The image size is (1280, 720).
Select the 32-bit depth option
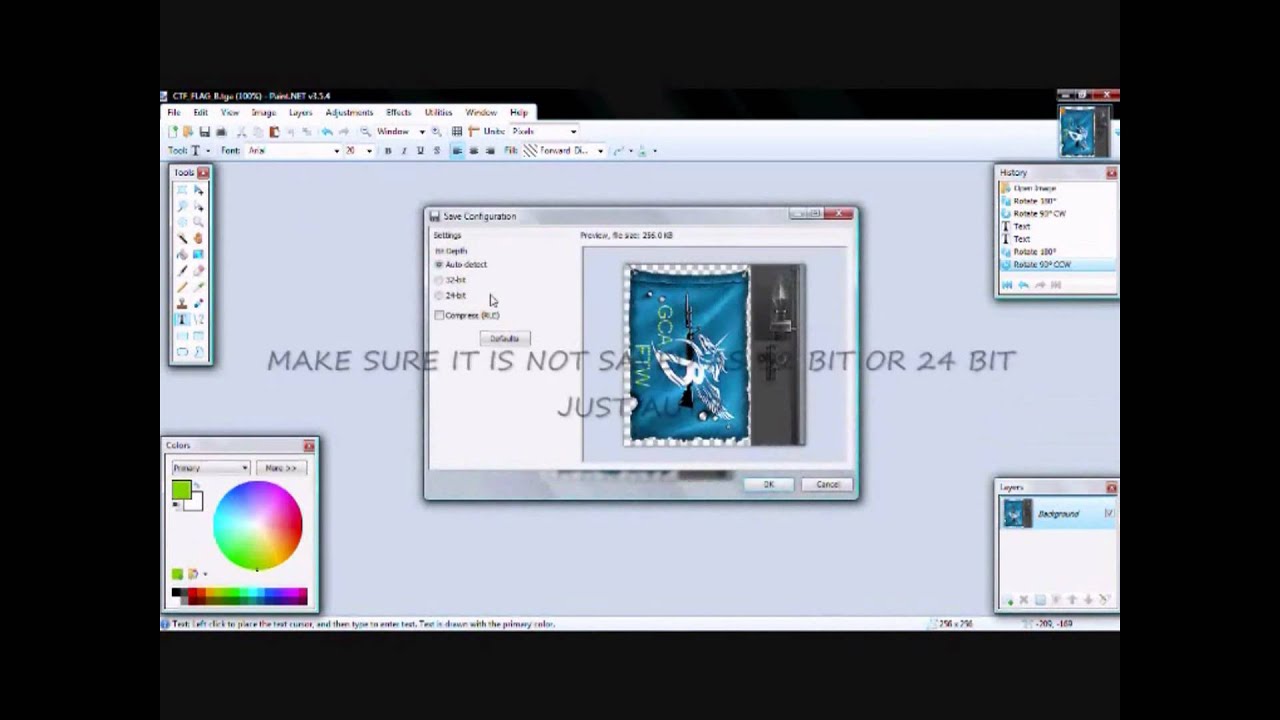(451, 280)
